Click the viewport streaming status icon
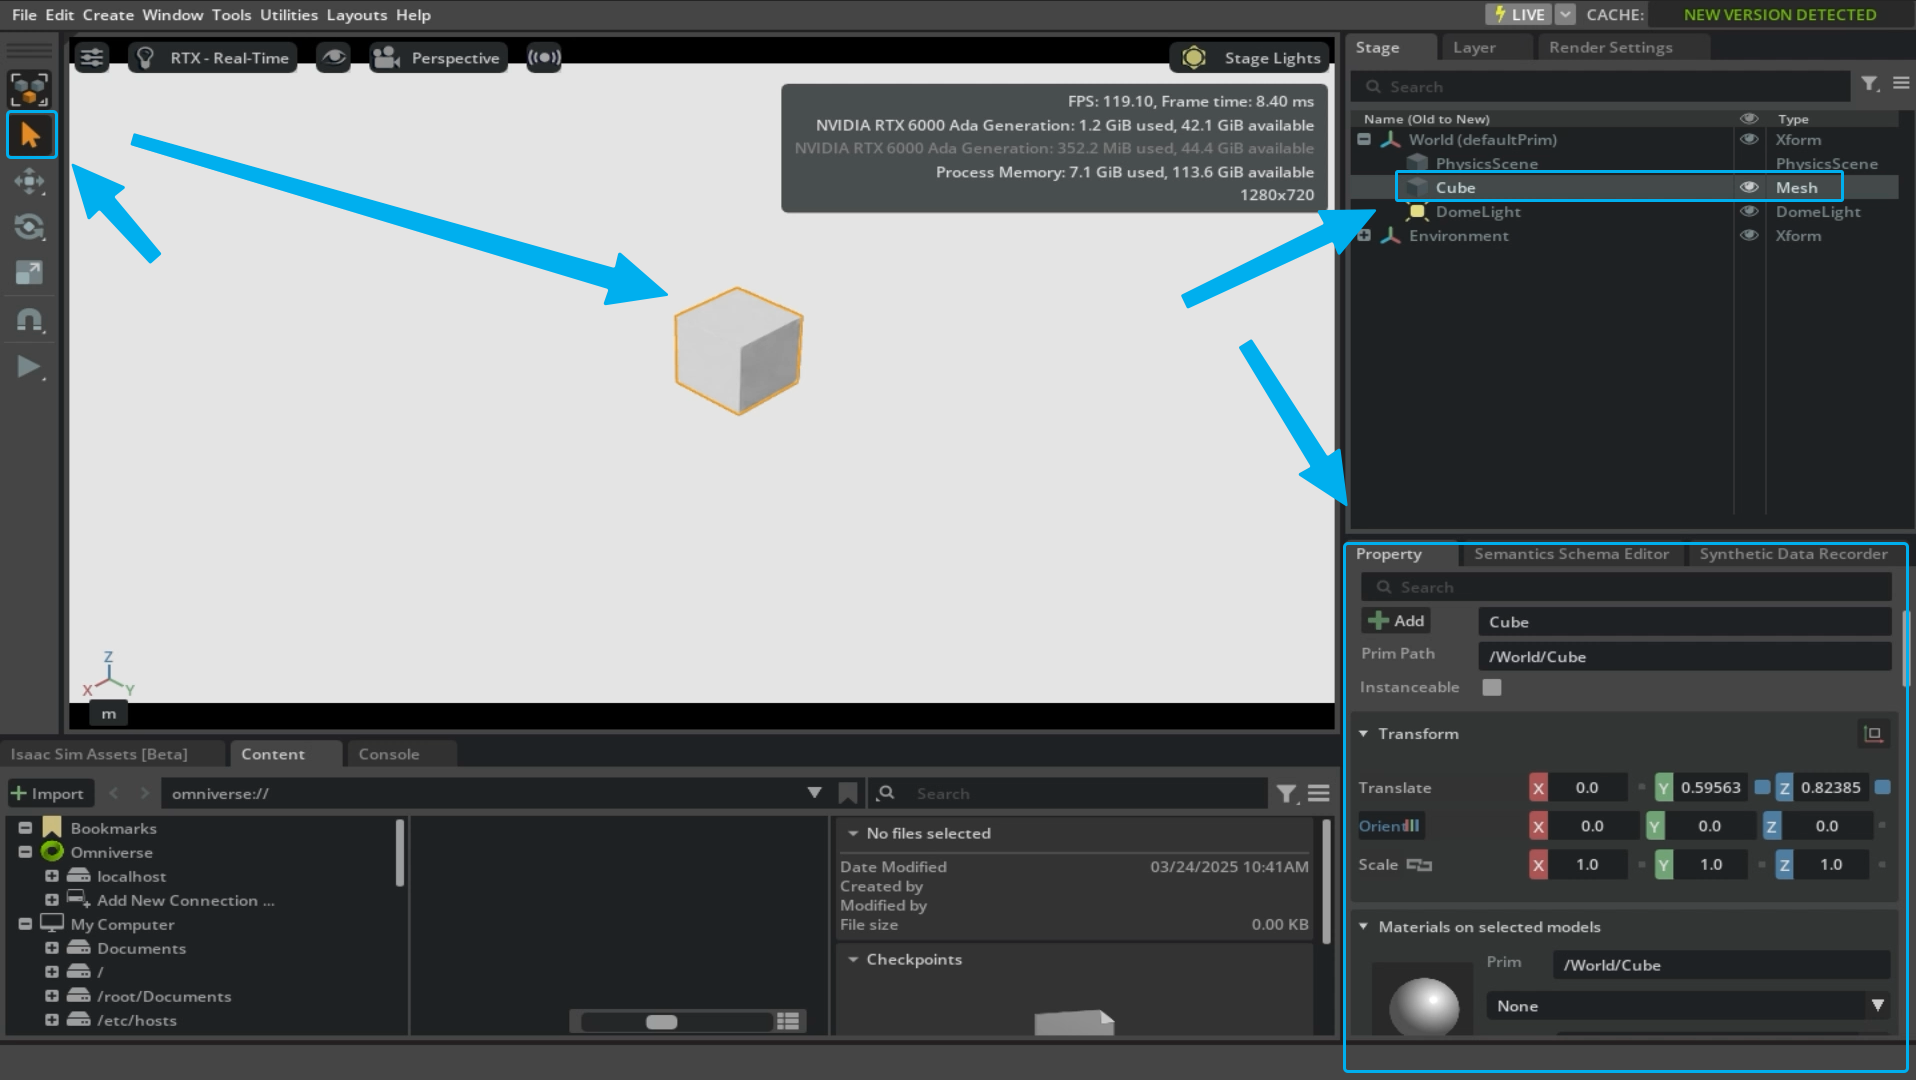 [x=544, y=57]
